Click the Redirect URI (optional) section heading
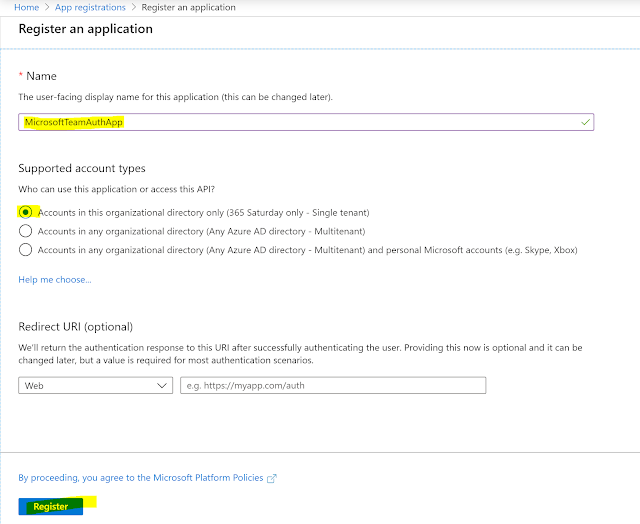The image size is (640, 524). (75, 327)
